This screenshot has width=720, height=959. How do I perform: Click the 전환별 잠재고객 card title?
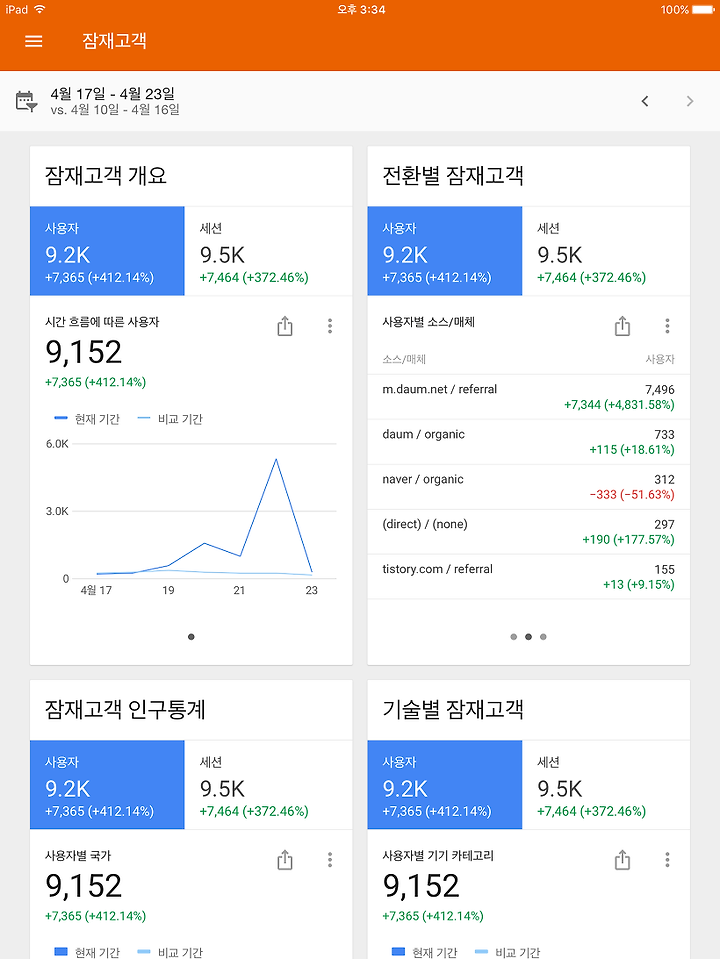point(453,176)
